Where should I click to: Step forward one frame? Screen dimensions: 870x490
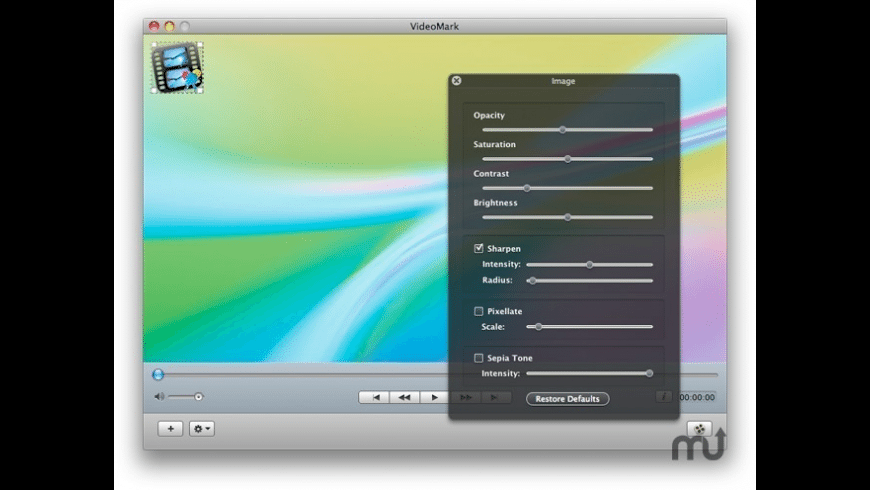(494, 397)
